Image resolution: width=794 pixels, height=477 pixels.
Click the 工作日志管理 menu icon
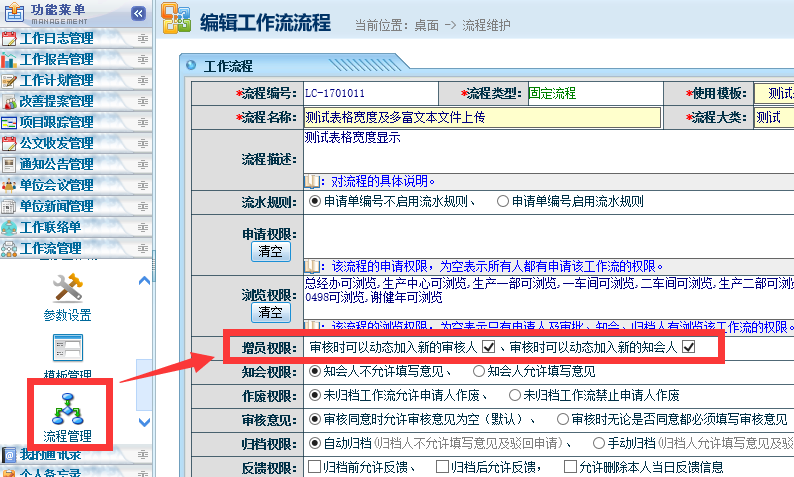click(9, 40)
